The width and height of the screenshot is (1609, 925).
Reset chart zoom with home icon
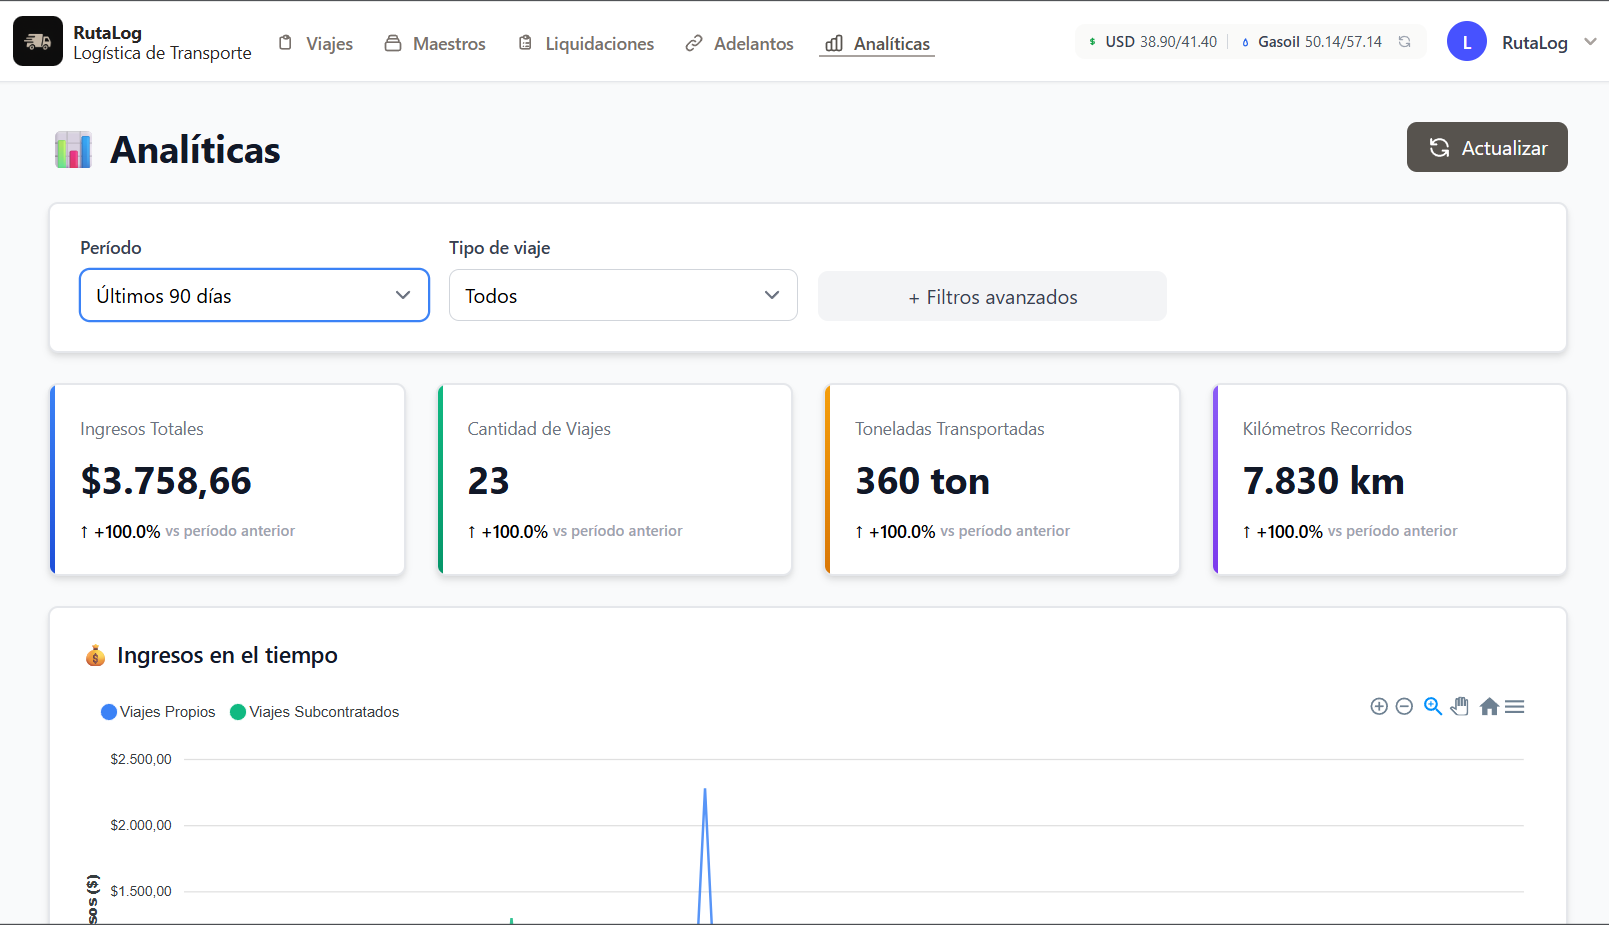pos(1489,707)
